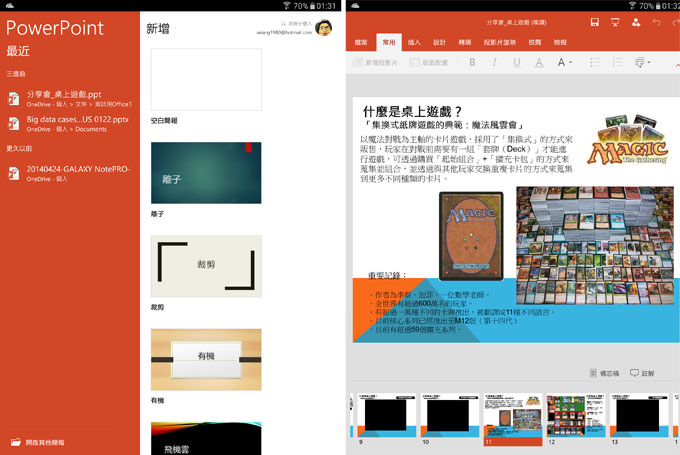
Task: Toggle bold formatting (B)
Action: point(472,62)
